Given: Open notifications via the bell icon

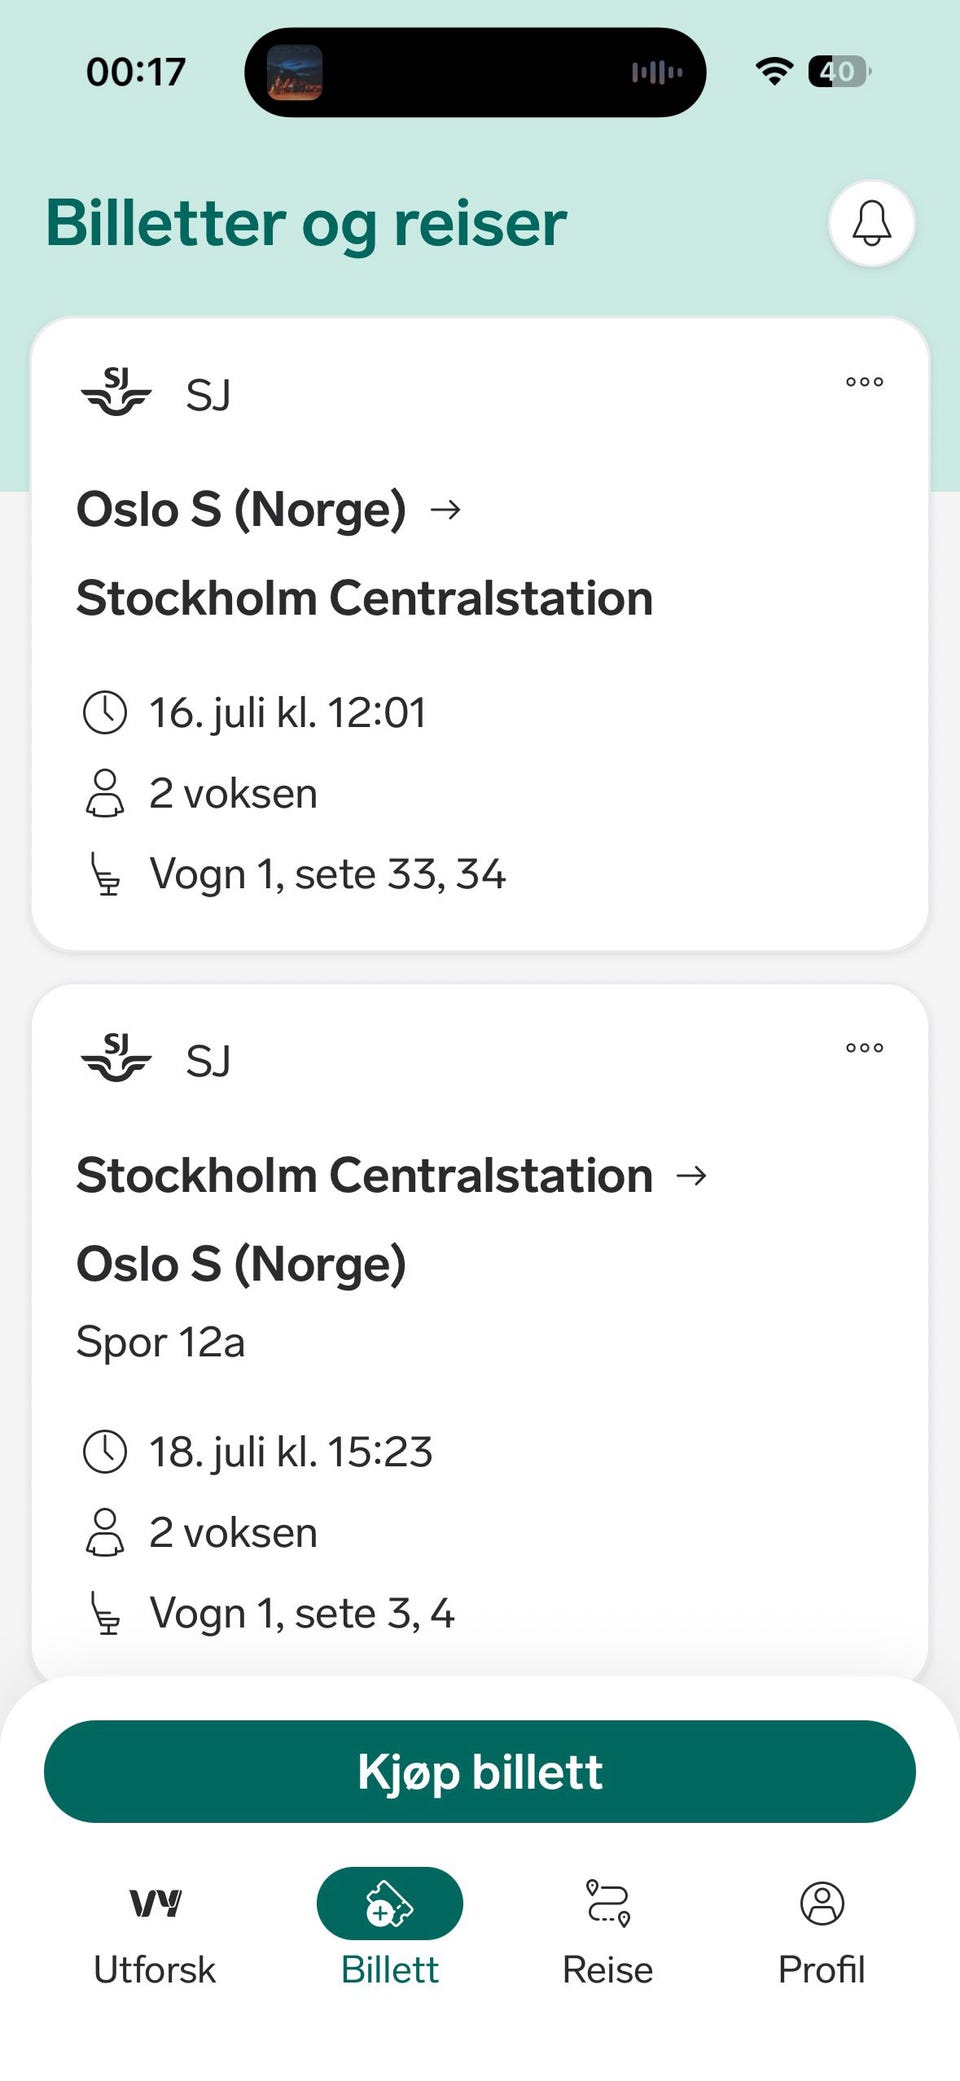Looking at the screenshot, I should [871, 223].
